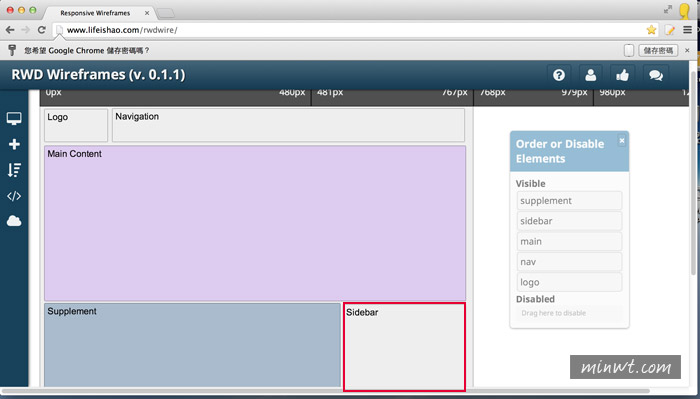Viewport: 700px width, 399px height.
Task: Select the supplement item in Visible list
Action: [x=569, y=201]
